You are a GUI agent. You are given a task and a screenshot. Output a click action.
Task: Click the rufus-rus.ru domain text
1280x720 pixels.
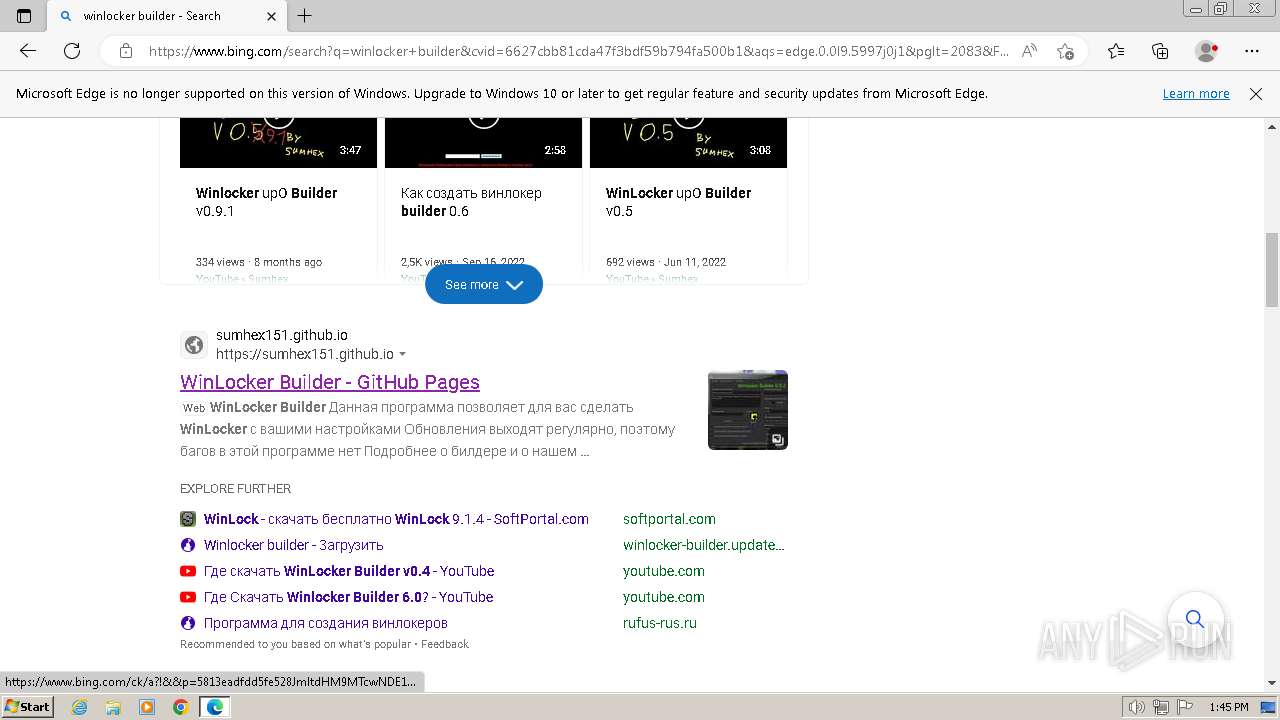660,623
